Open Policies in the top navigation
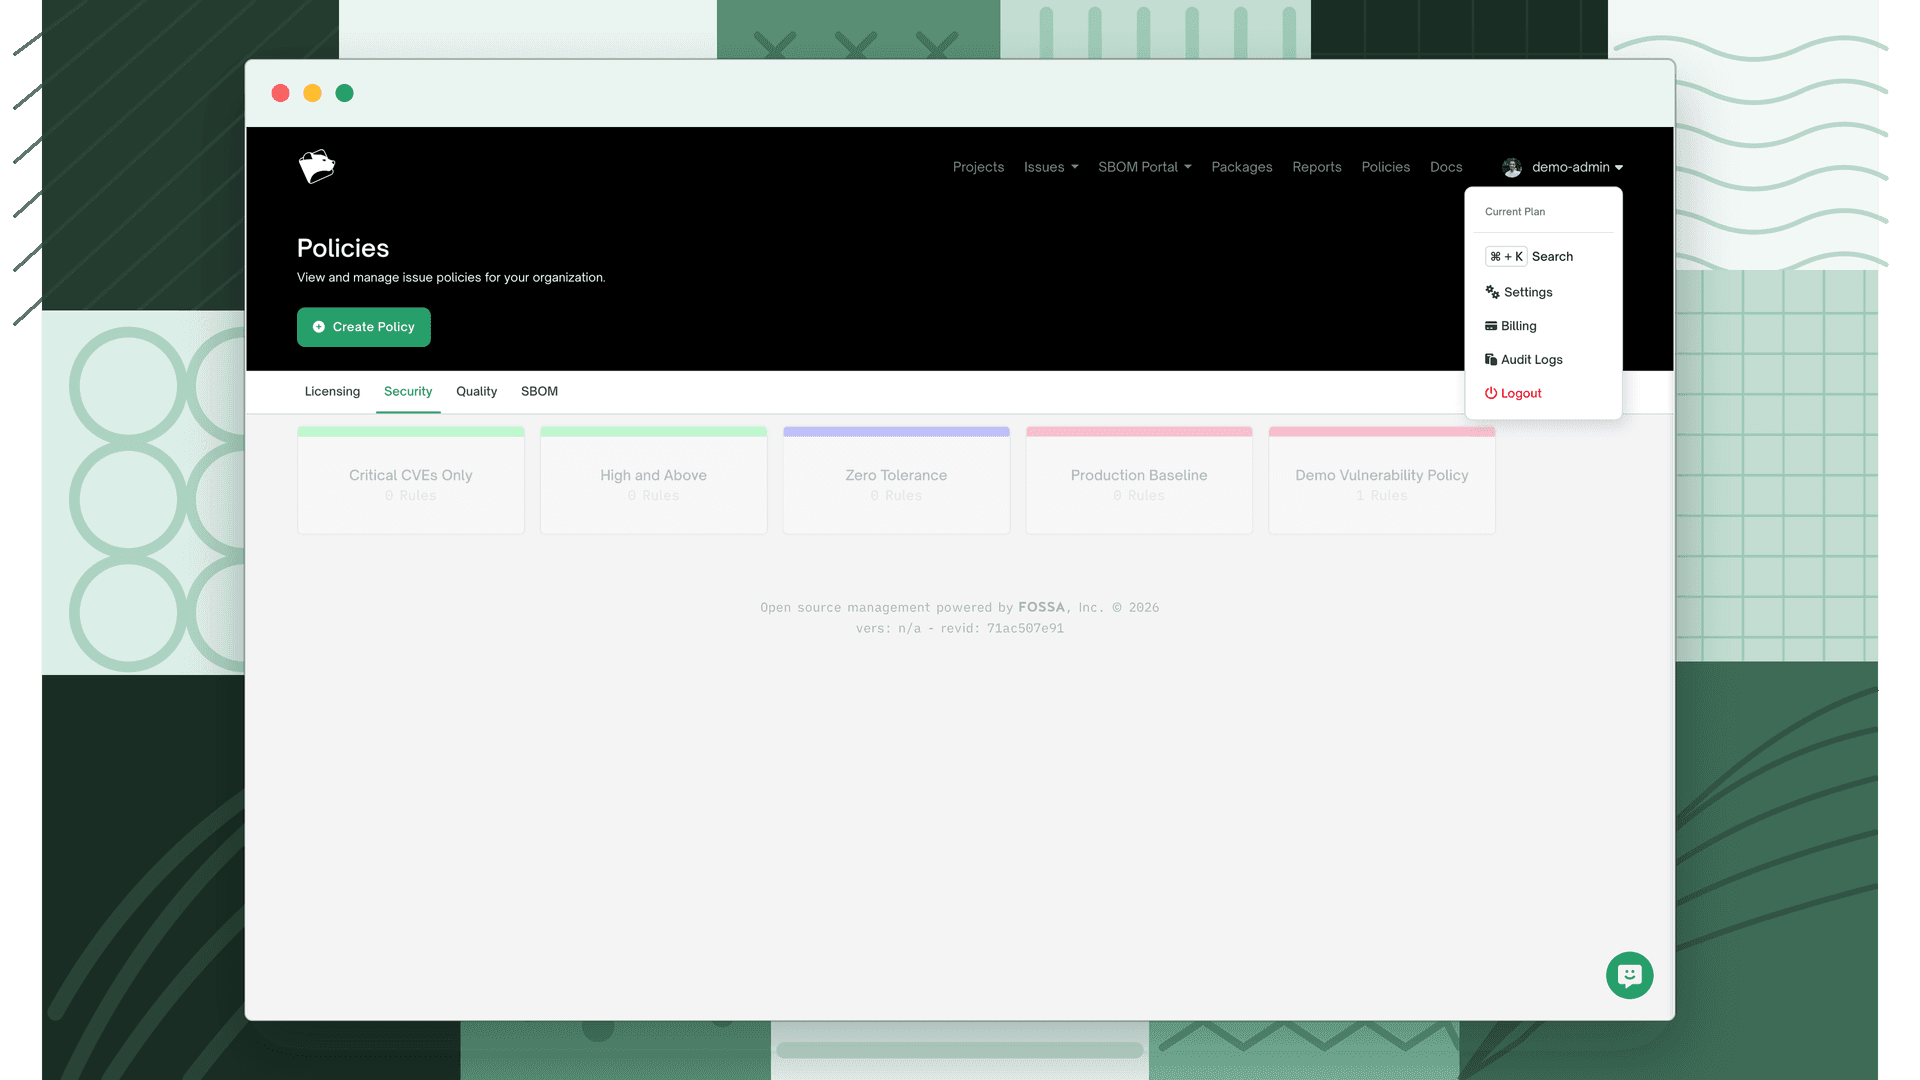This screenshot has height=1080, width=1920. [1386, 167]
